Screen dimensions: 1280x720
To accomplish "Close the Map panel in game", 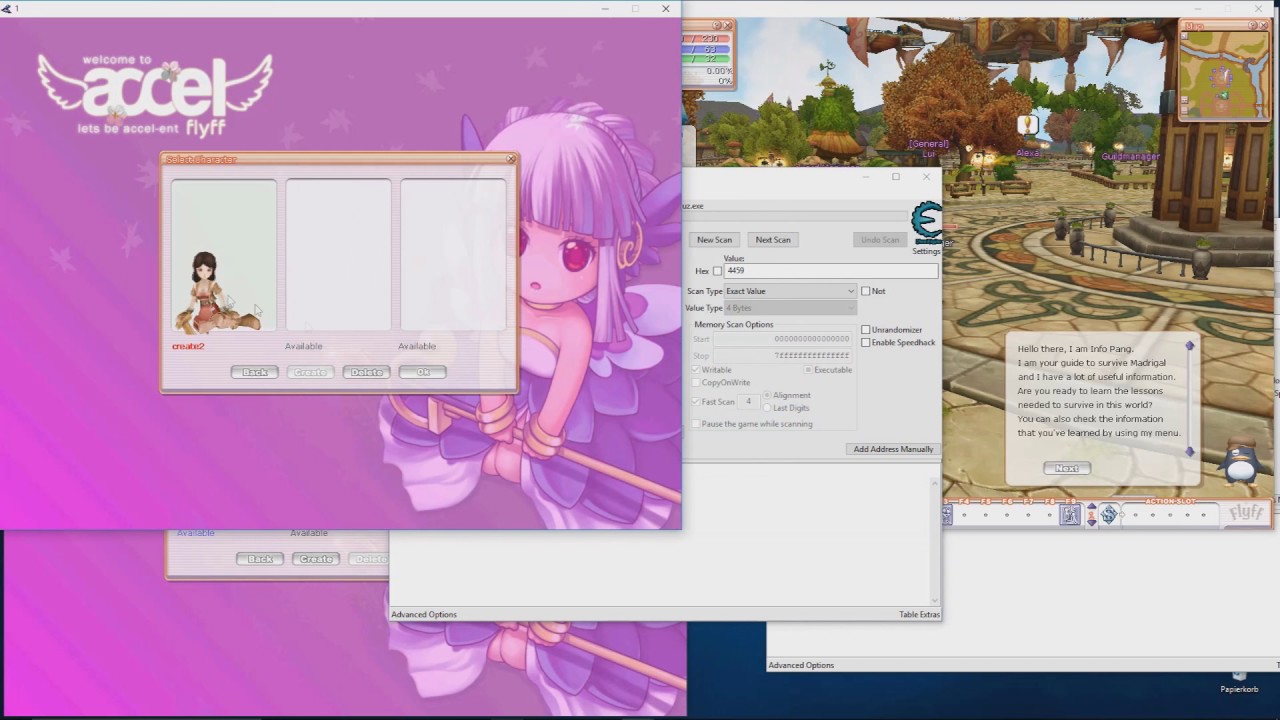I will 1263,26.
